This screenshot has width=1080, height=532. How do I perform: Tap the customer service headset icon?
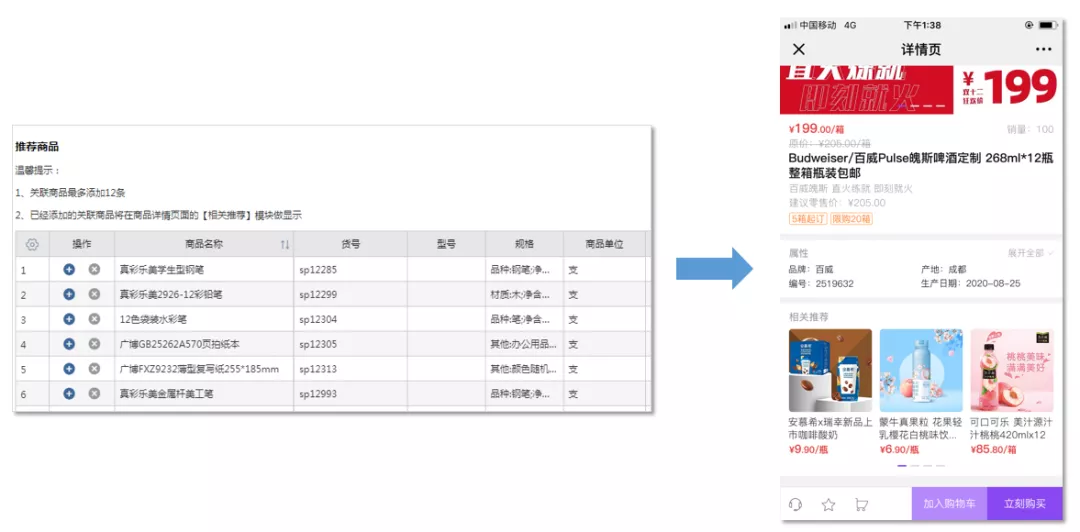click(796, 504)
